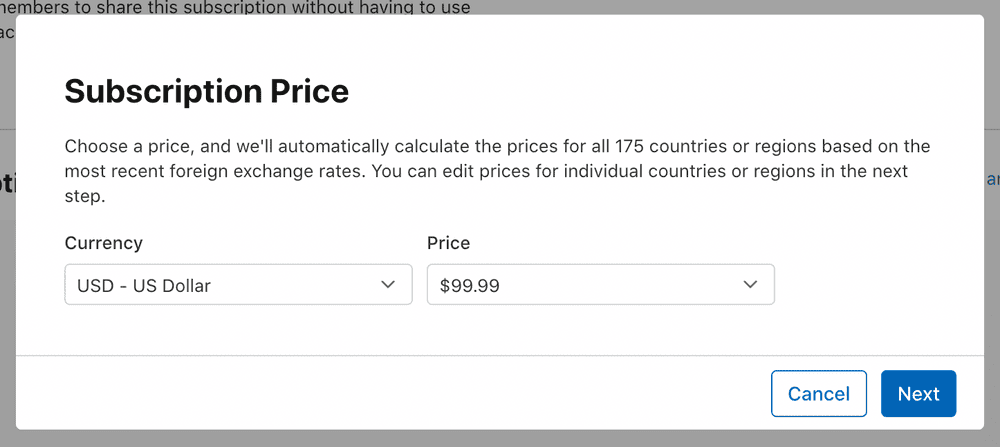Viewport: 1000px width, 447px height.
Task: Click the Price field label
Action: (x=448, y=243)
